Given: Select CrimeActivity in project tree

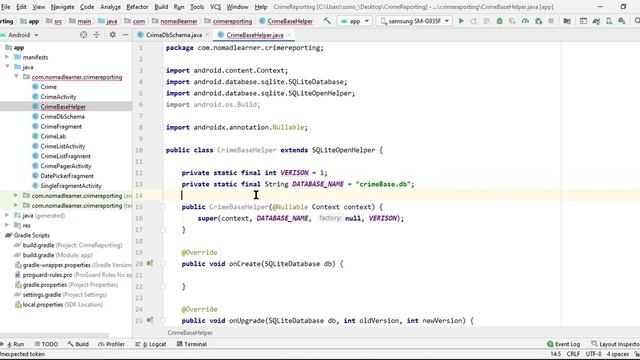Looking at the screenshot, I should (58, 97).
